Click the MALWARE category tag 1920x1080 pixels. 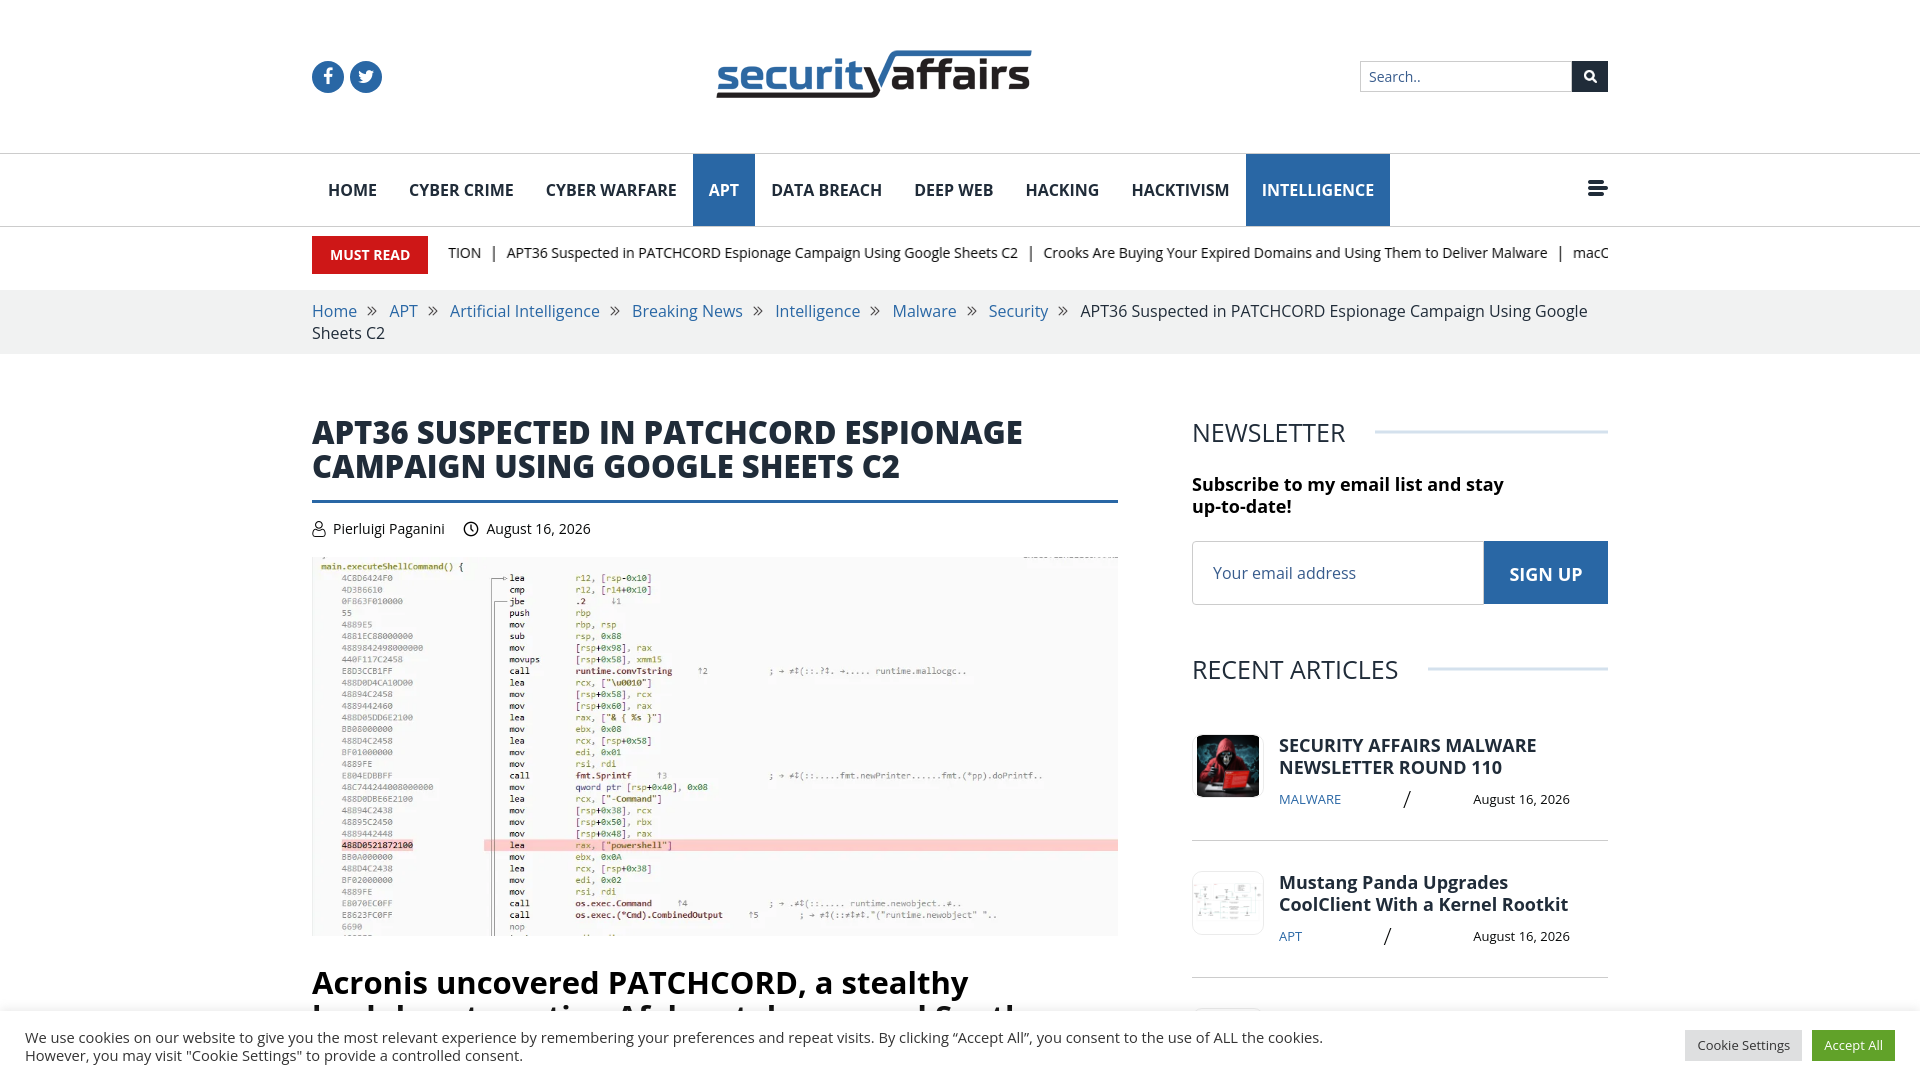tap(1310, 799)
